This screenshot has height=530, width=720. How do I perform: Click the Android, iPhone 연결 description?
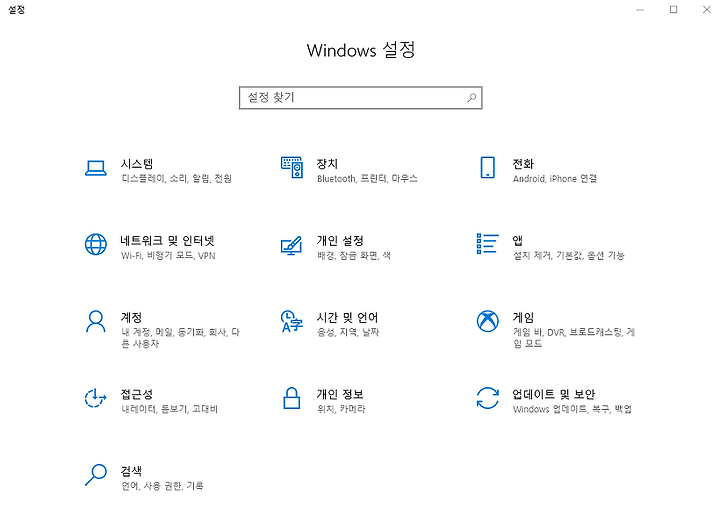(555, 178)
